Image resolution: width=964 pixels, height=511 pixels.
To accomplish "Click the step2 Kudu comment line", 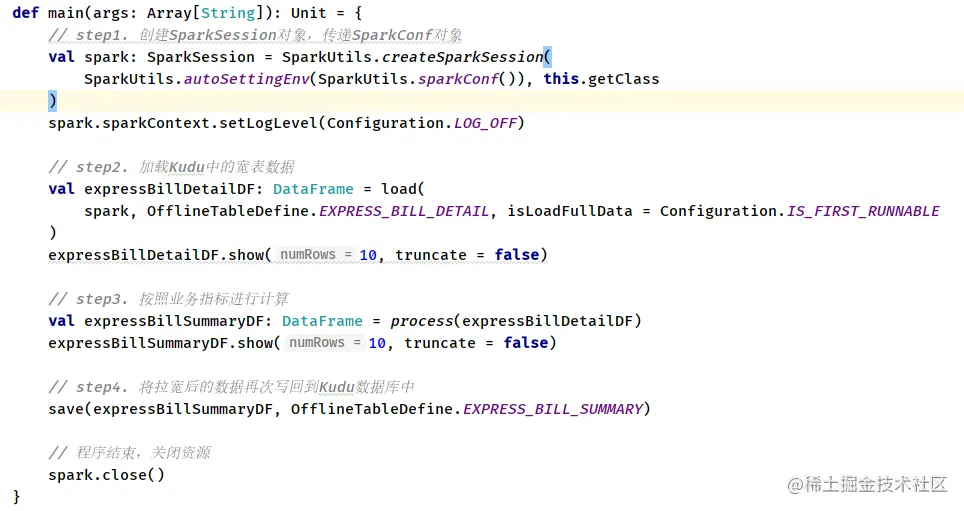I will click(x=171, y=167).
